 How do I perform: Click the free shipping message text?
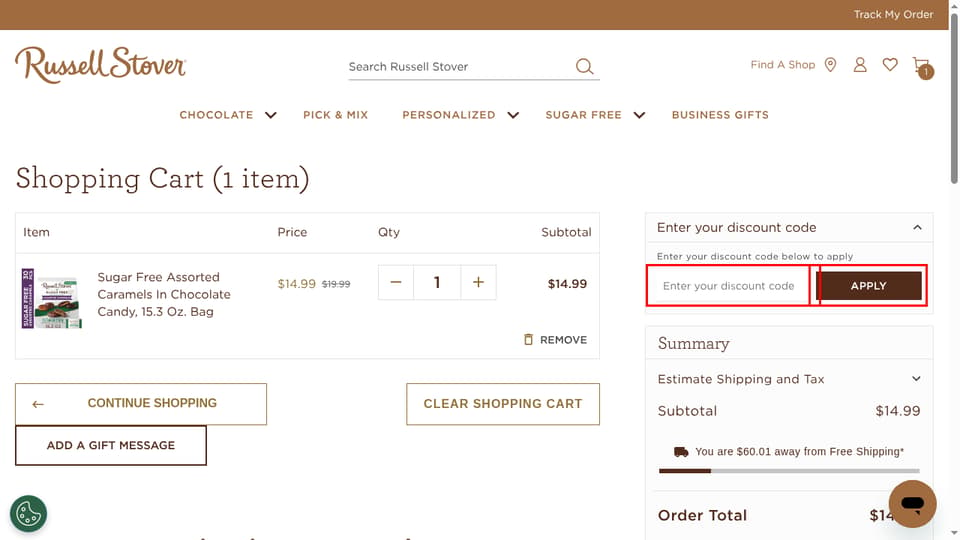point(799,452)
